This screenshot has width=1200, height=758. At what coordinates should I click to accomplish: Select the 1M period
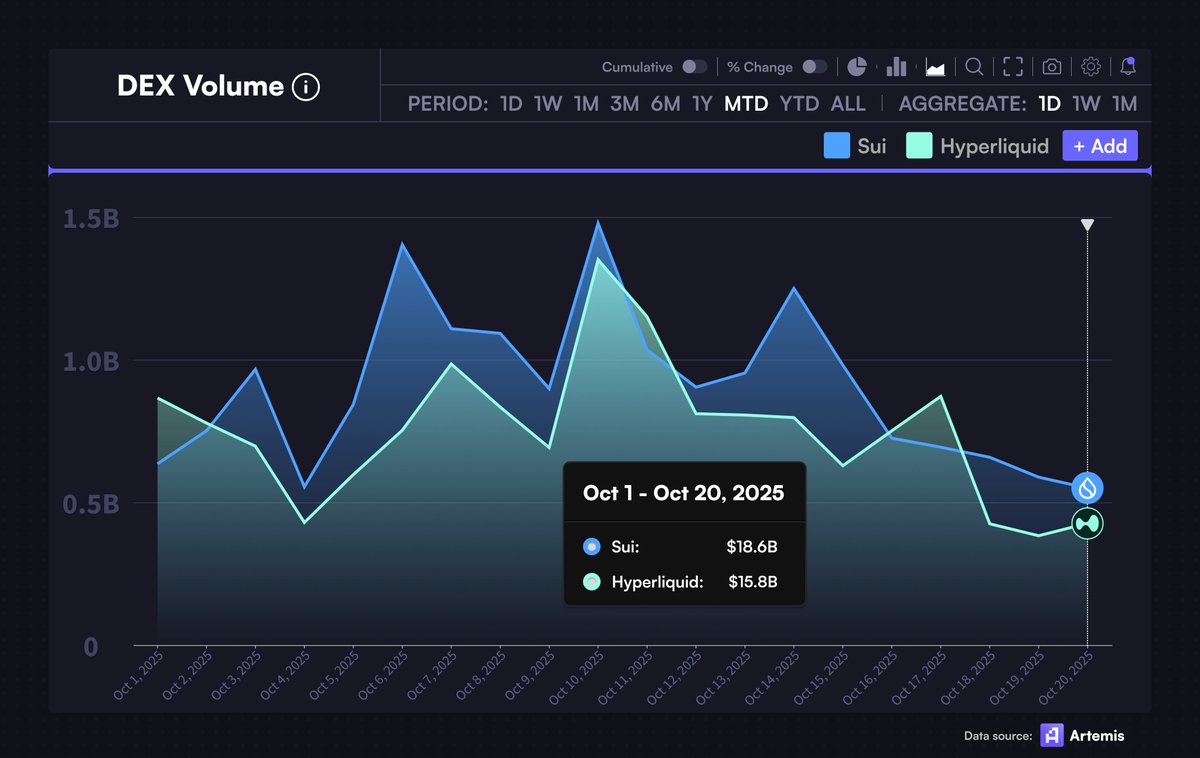click(586, 103)
